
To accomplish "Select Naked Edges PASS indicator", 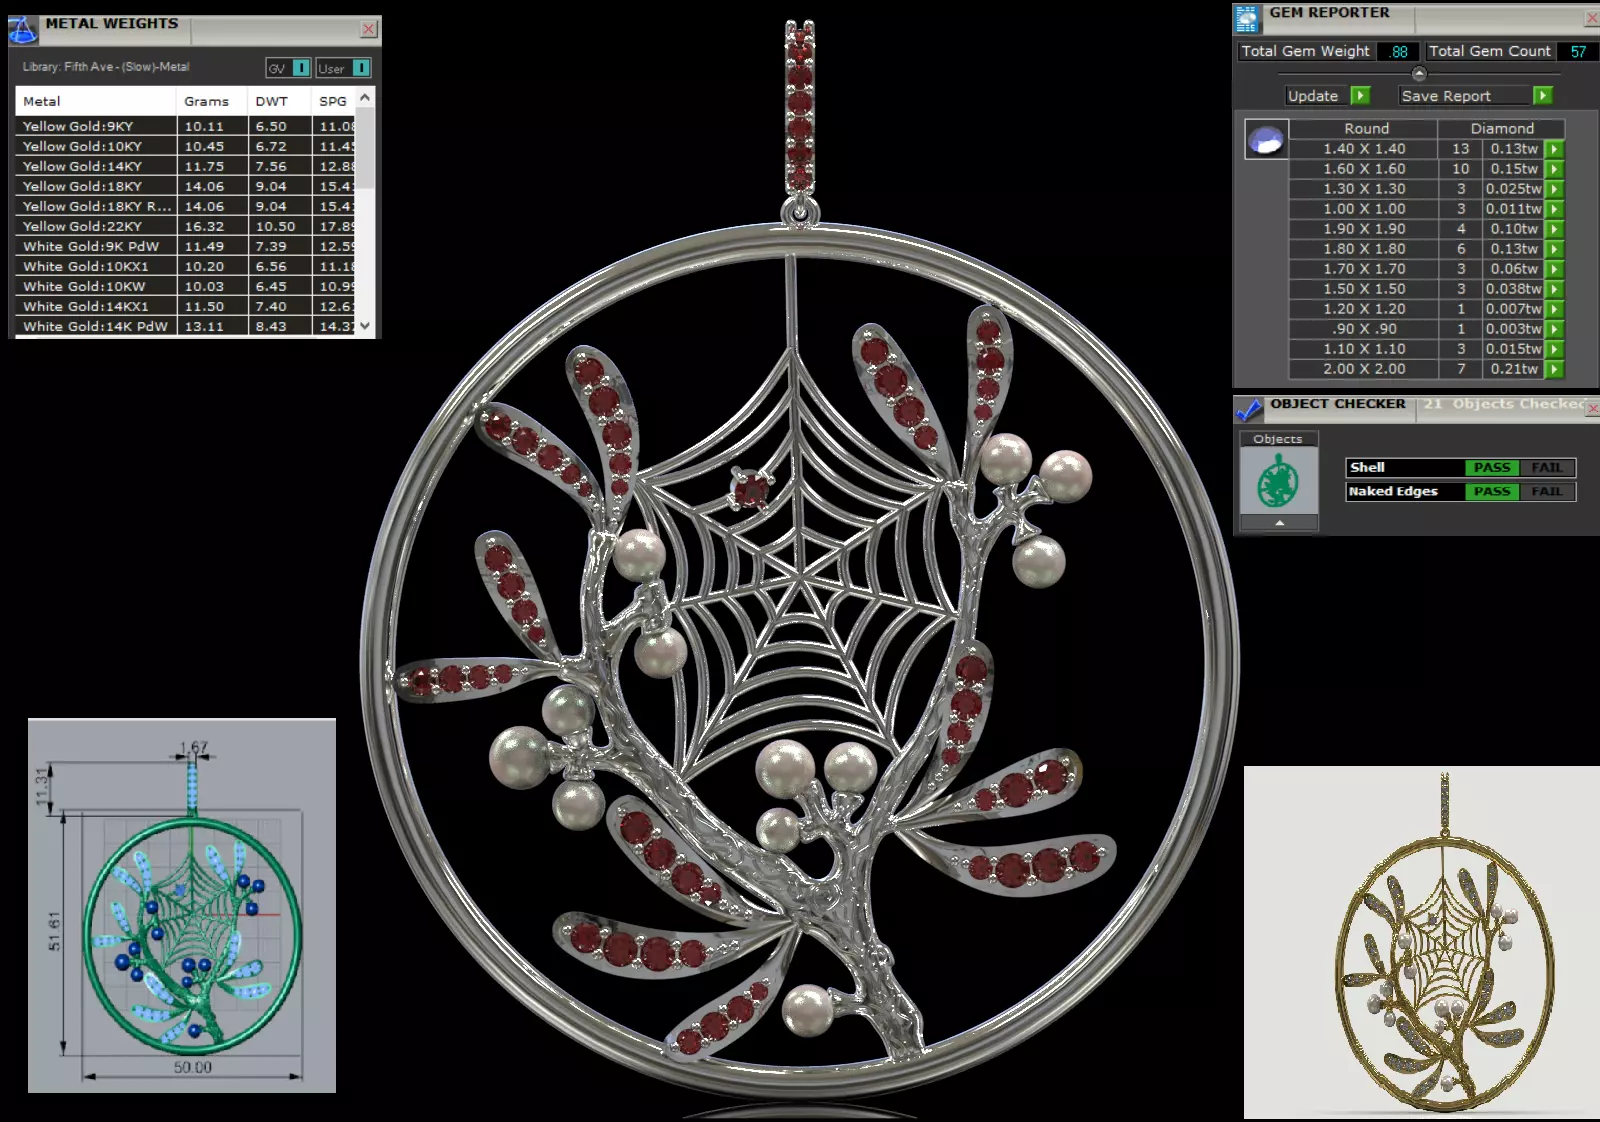I will point(1492,491).
